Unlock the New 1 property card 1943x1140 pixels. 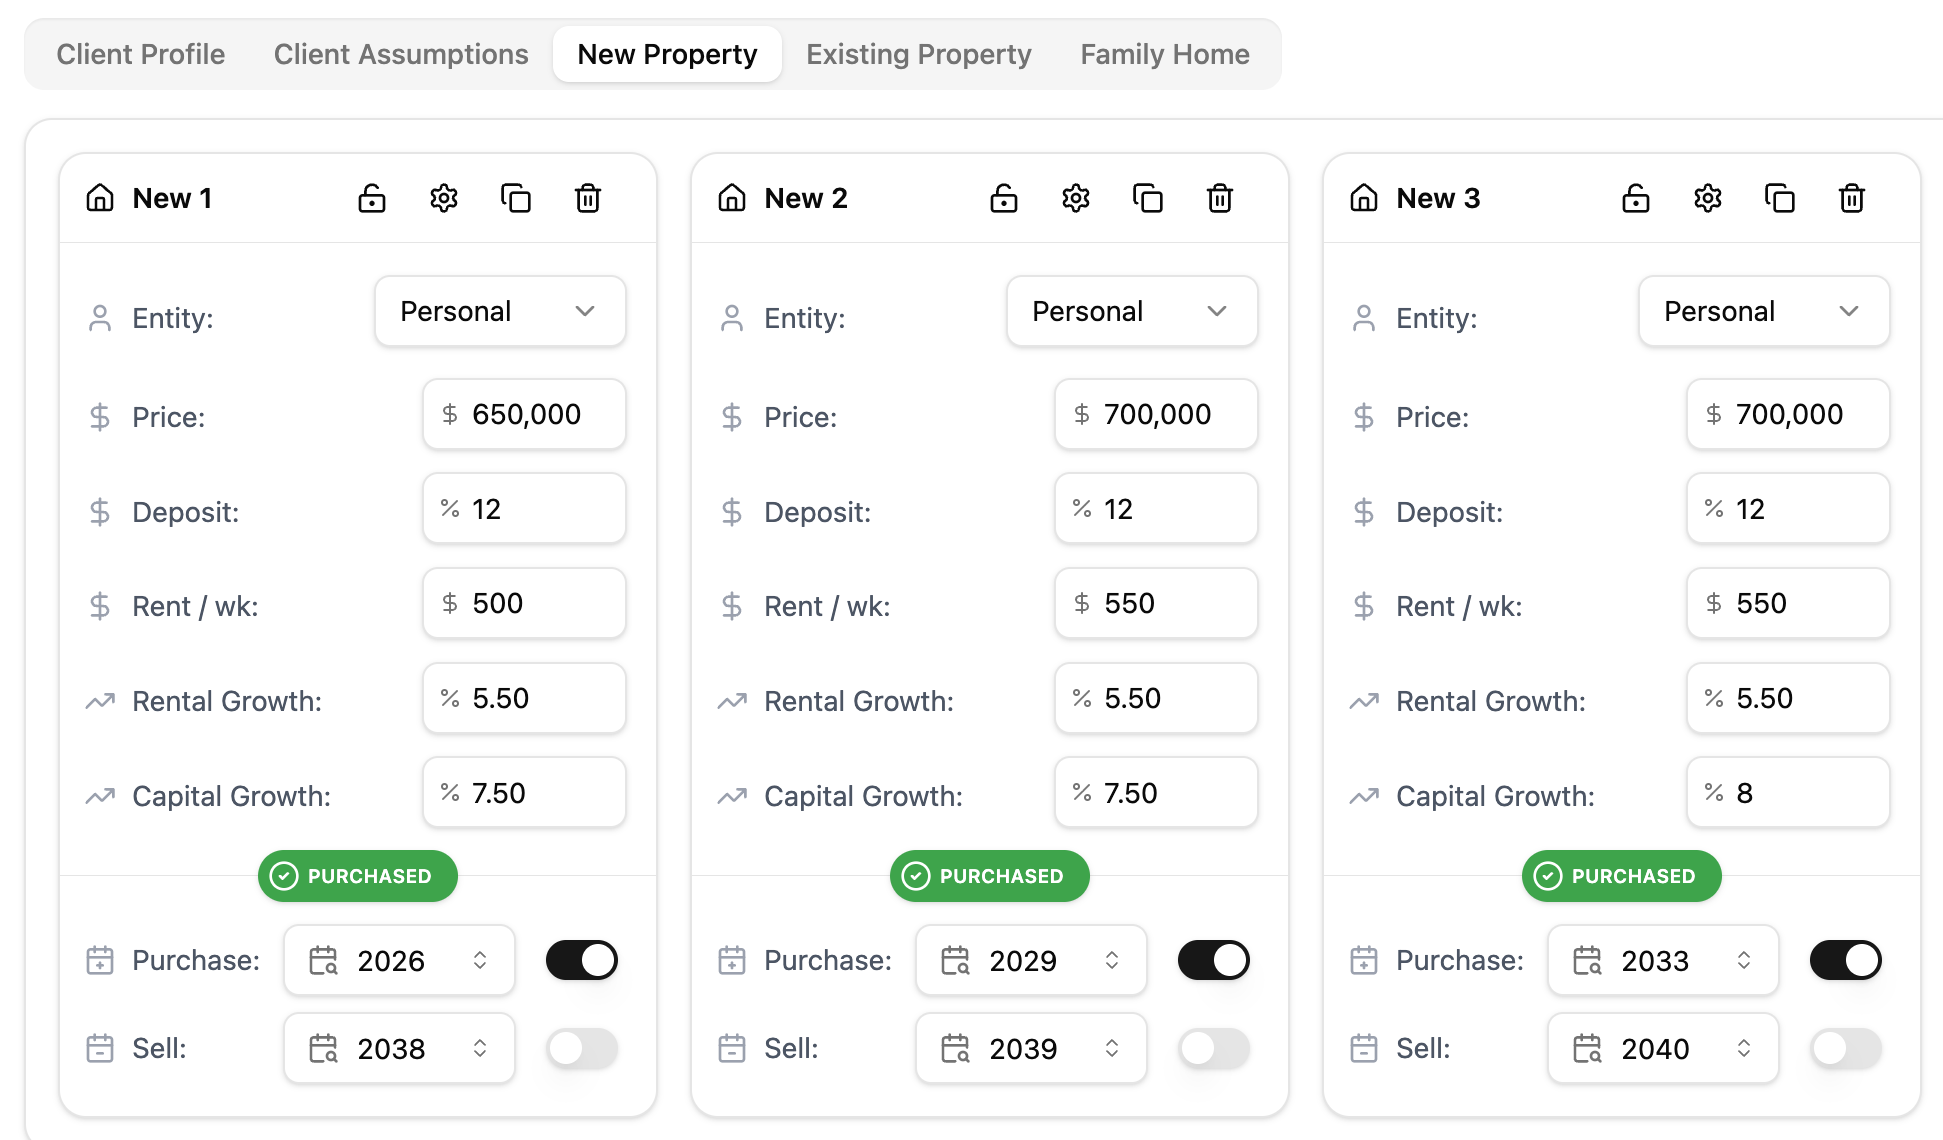(x=371, y=198)
